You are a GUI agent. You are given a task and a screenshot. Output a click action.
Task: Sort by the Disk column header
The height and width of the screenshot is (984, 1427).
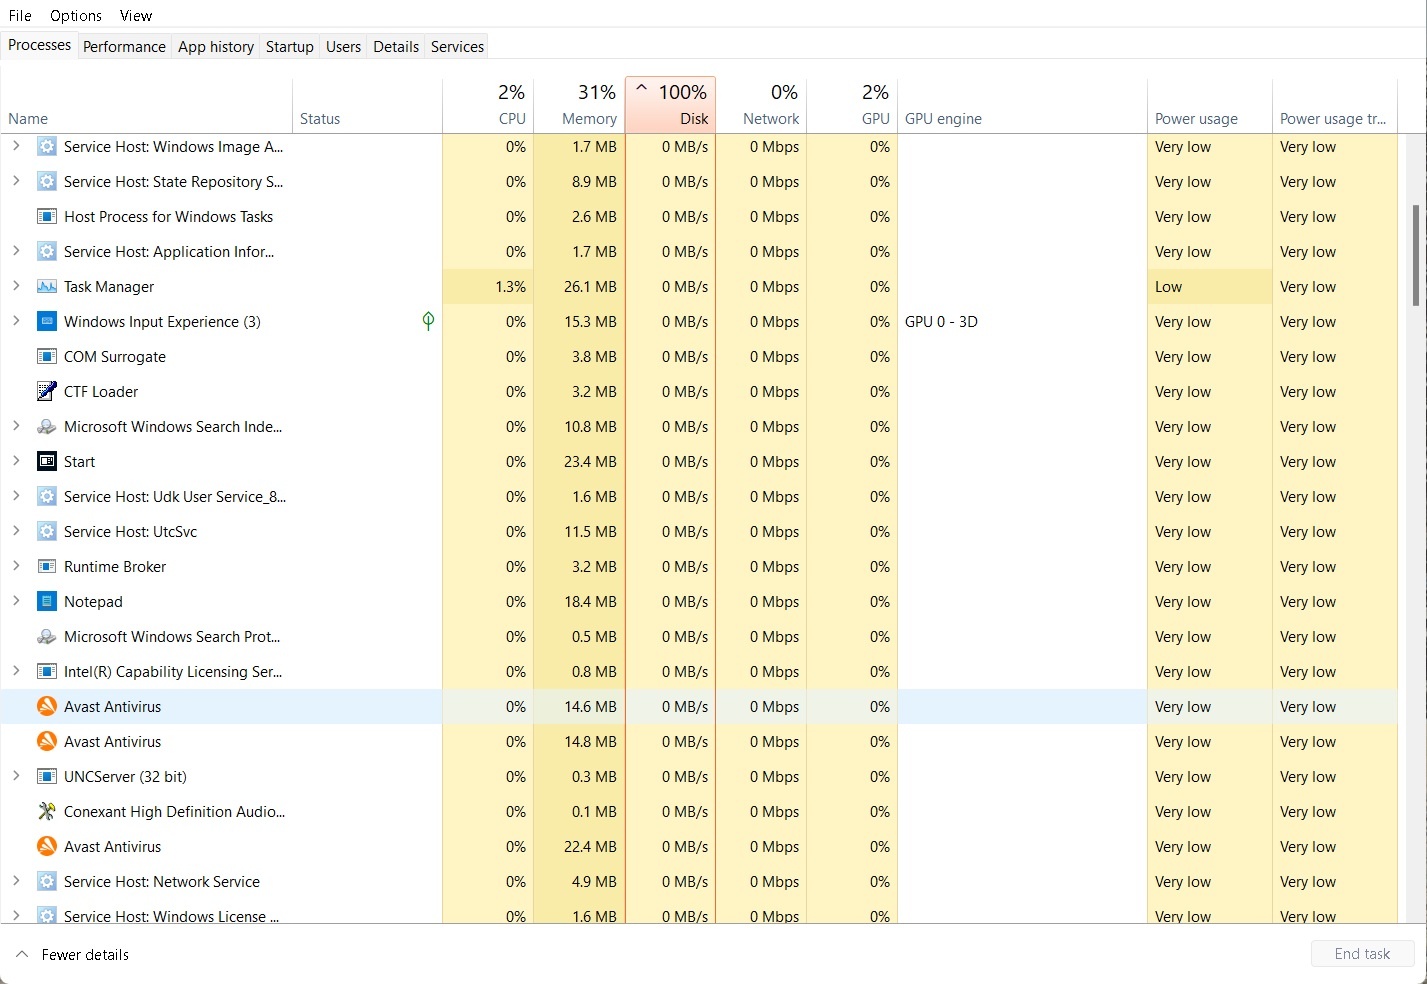[x=670, y=105]
